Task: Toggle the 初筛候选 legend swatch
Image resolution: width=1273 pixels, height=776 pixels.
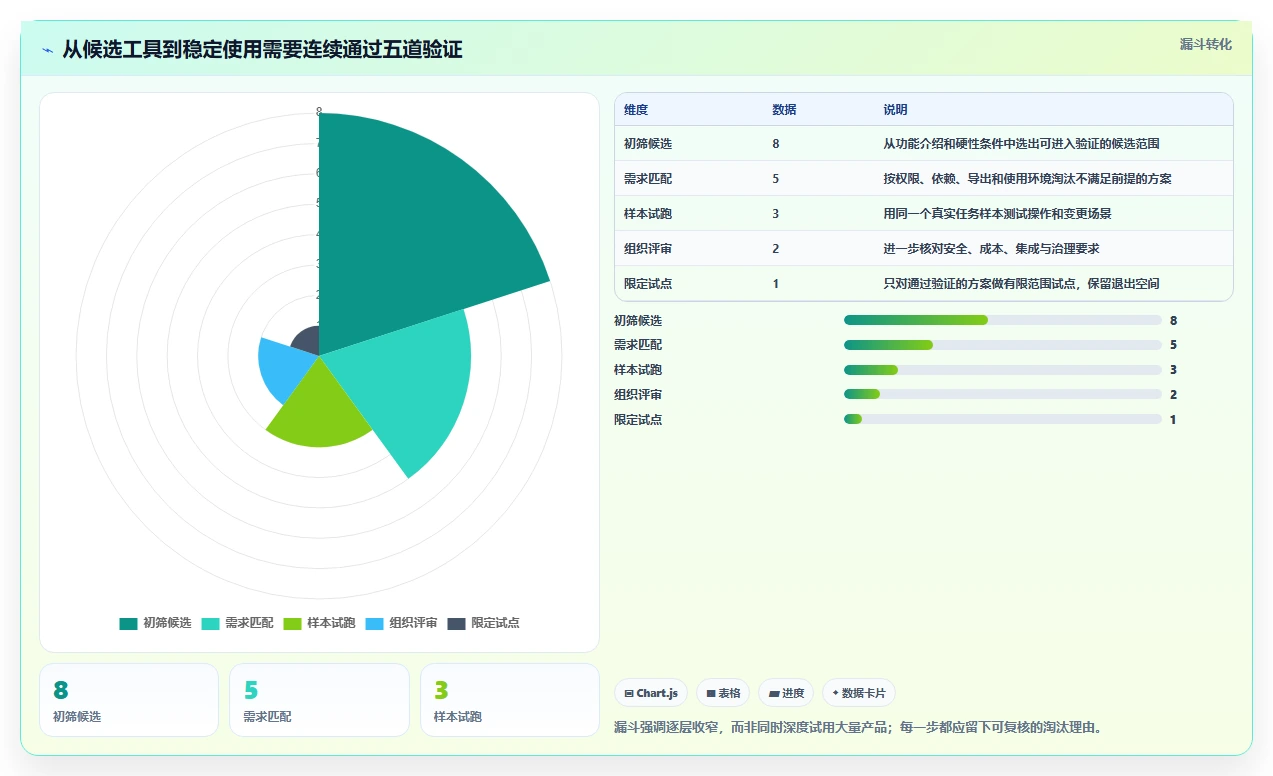Action: pos(128,623)
